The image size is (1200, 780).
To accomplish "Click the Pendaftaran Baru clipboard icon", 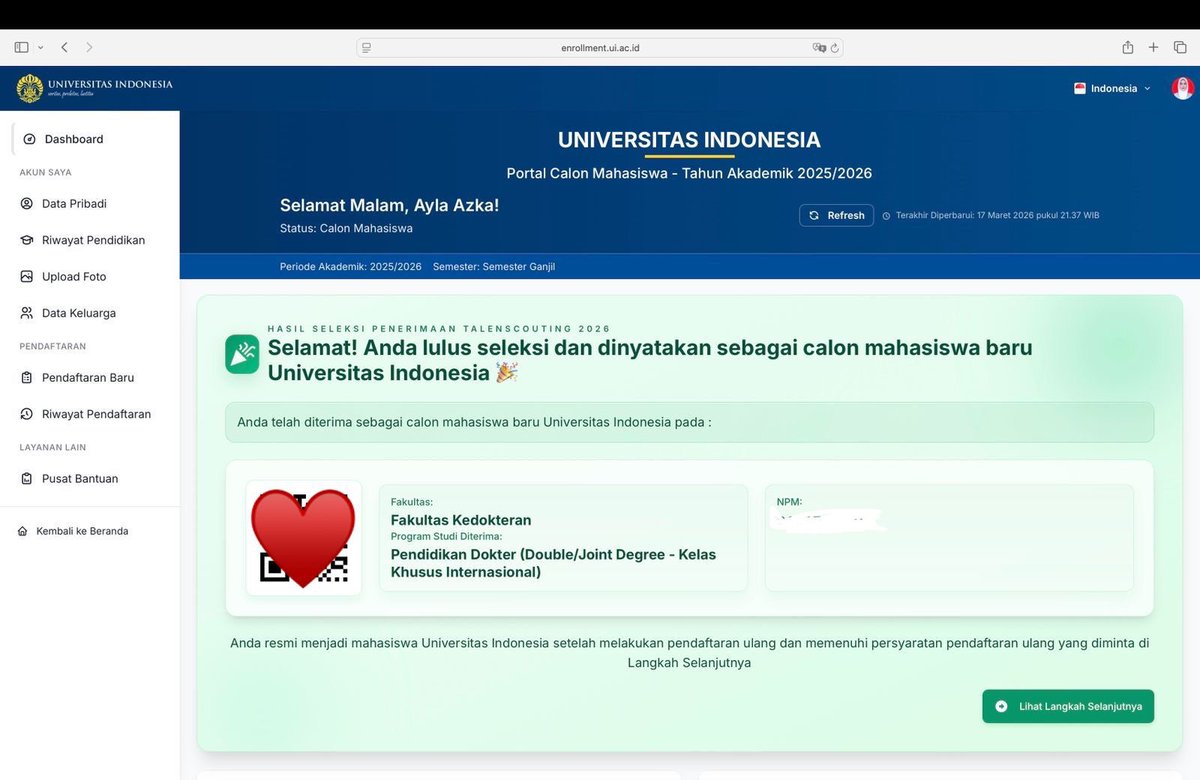I will pyautogui.click(x=27, y=377).
